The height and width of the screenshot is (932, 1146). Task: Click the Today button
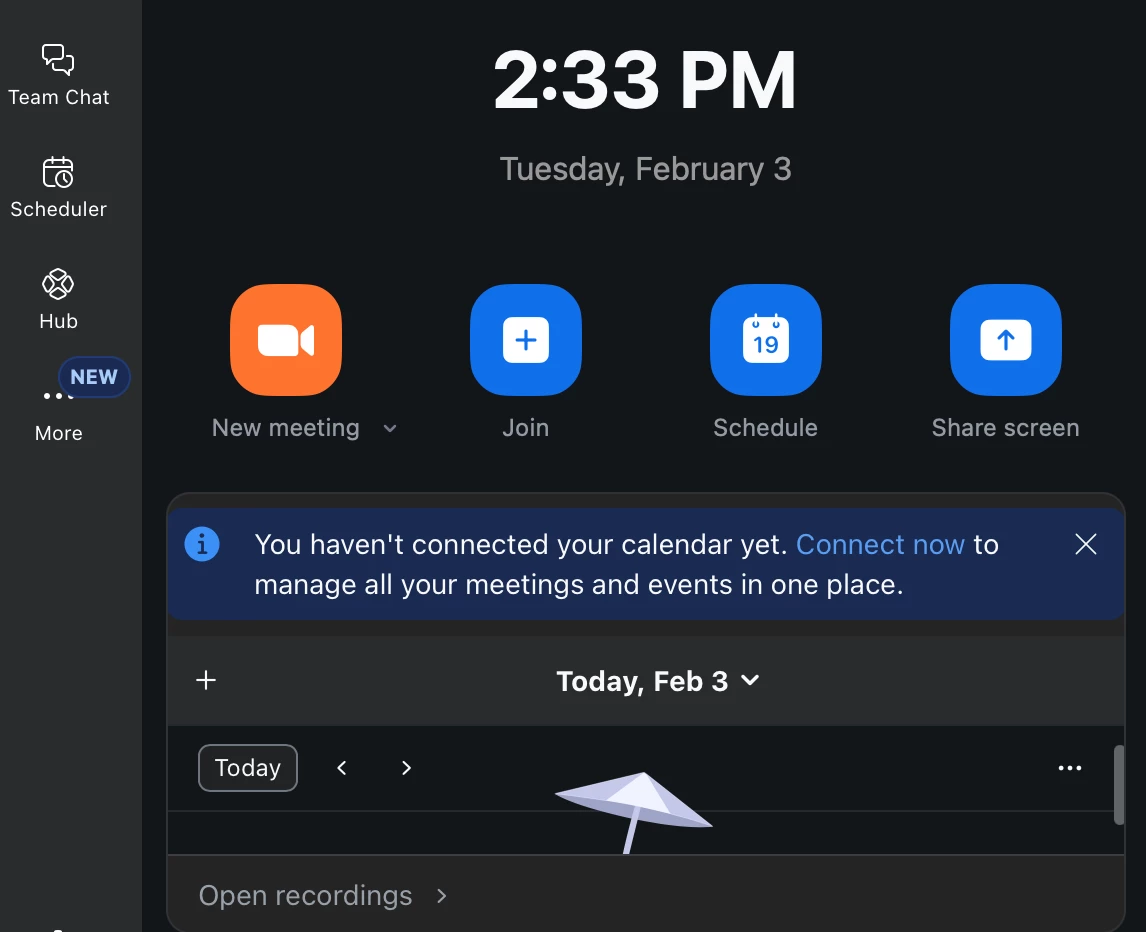click(x=248, y=768)
